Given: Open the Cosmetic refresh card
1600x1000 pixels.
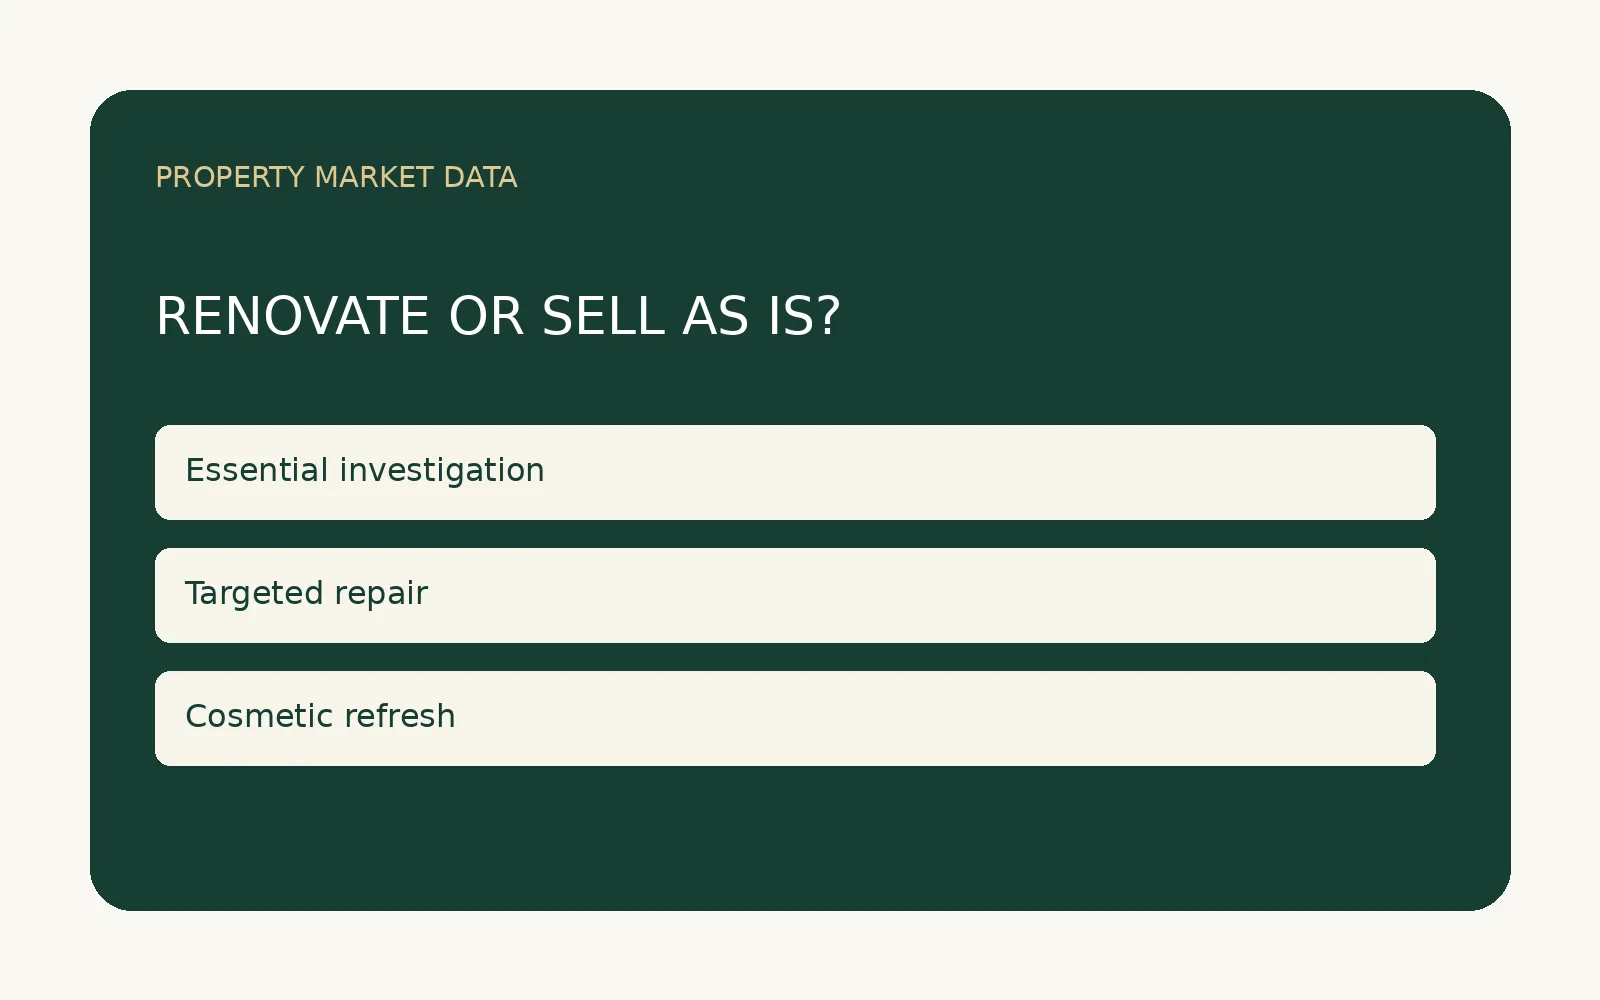Looking at the screenshot, I should pos(795,718).
